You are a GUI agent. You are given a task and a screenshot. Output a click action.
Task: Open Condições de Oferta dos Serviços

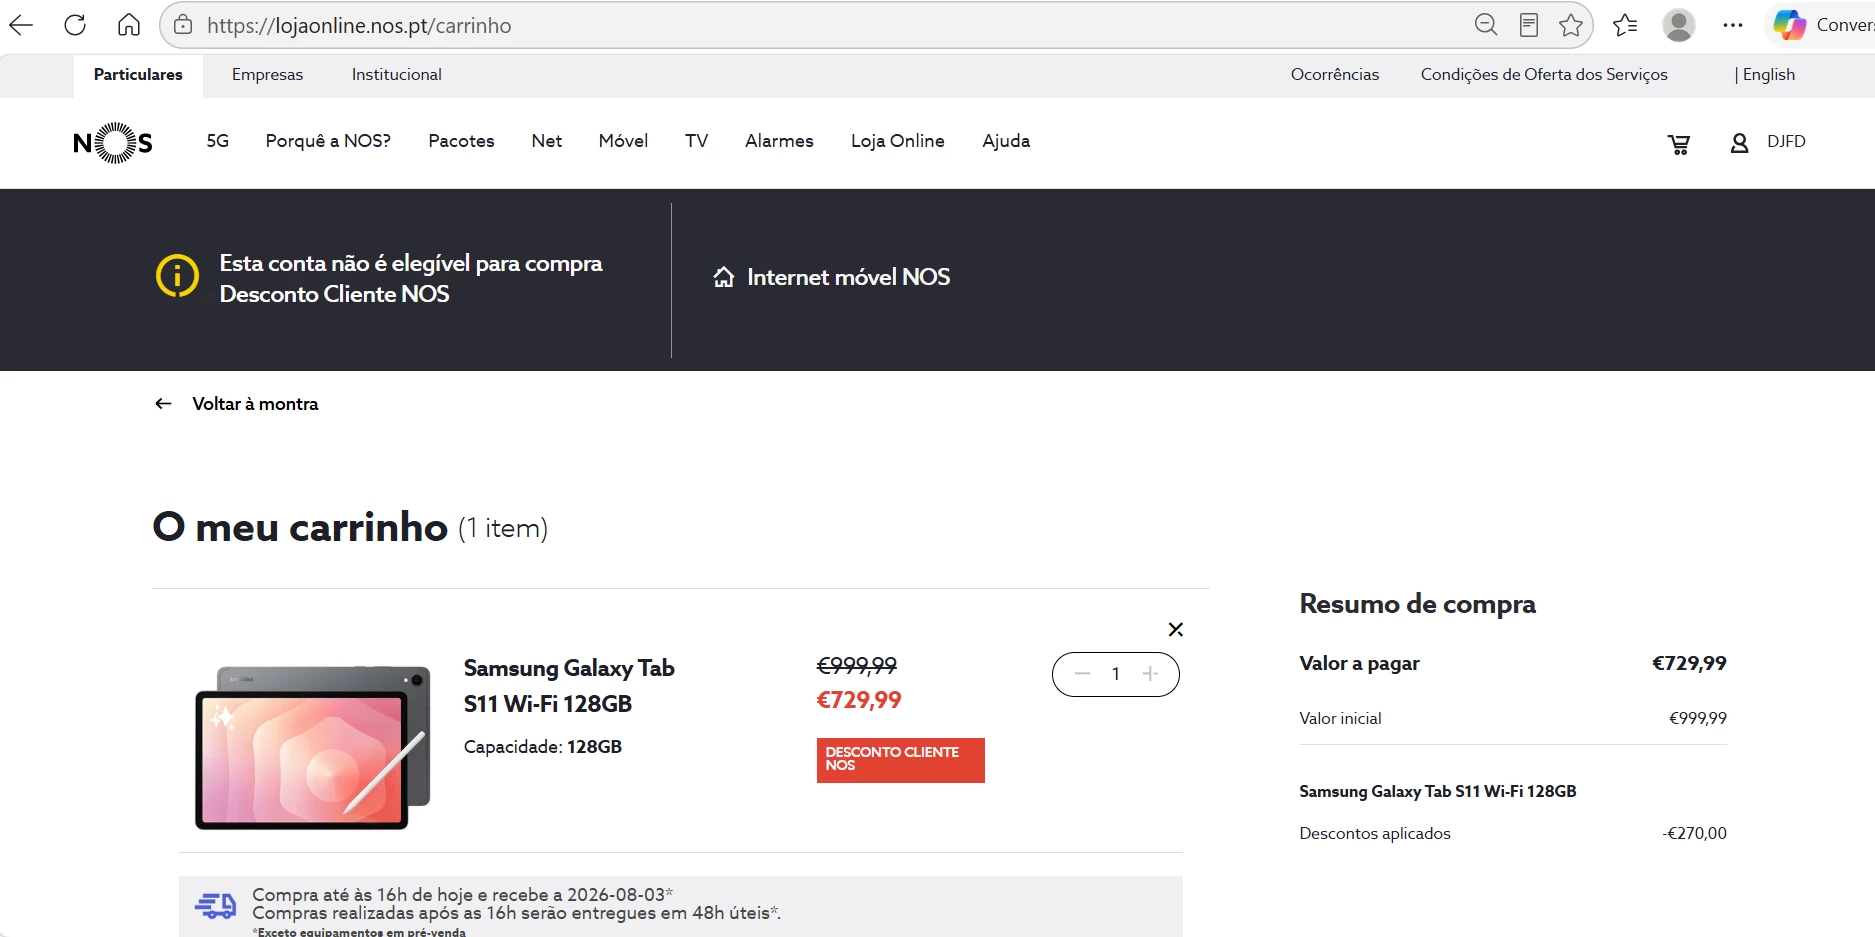click(x=1544, y=75)
